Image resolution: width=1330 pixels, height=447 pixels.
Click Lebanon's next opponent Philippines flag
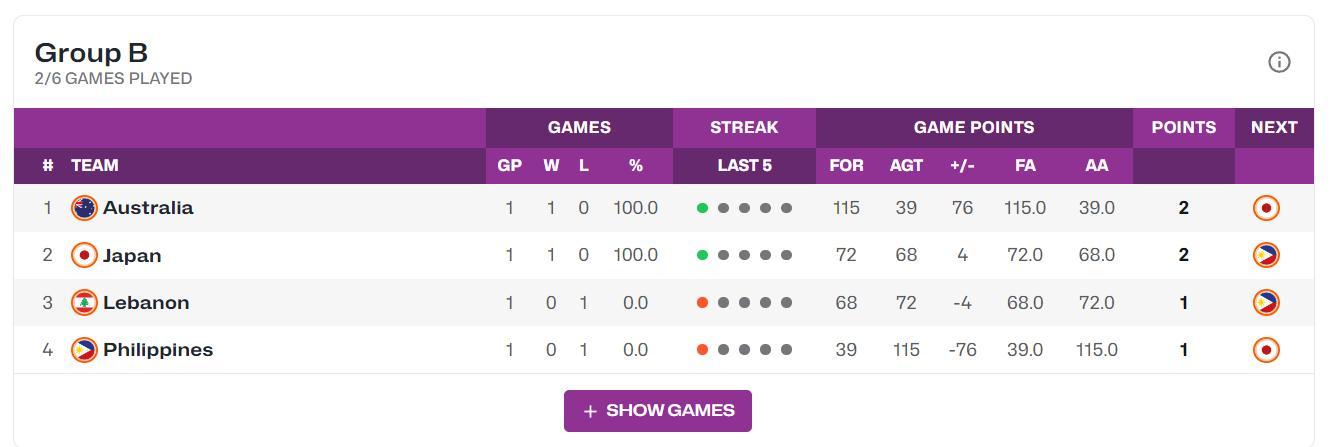tap(1266, 303)
